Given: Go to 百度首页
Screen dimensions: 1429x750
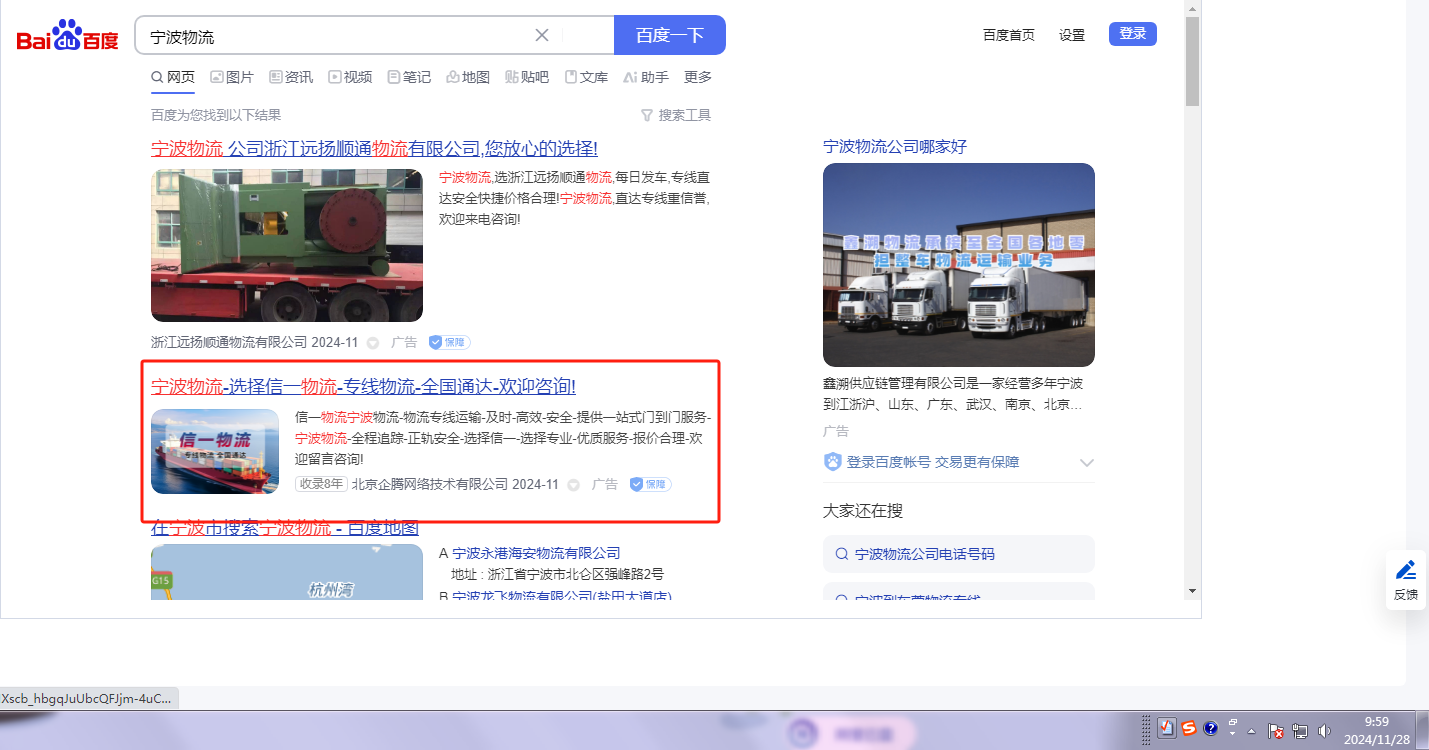Looking at the screenshot, I should click(x=1009, y=35).
